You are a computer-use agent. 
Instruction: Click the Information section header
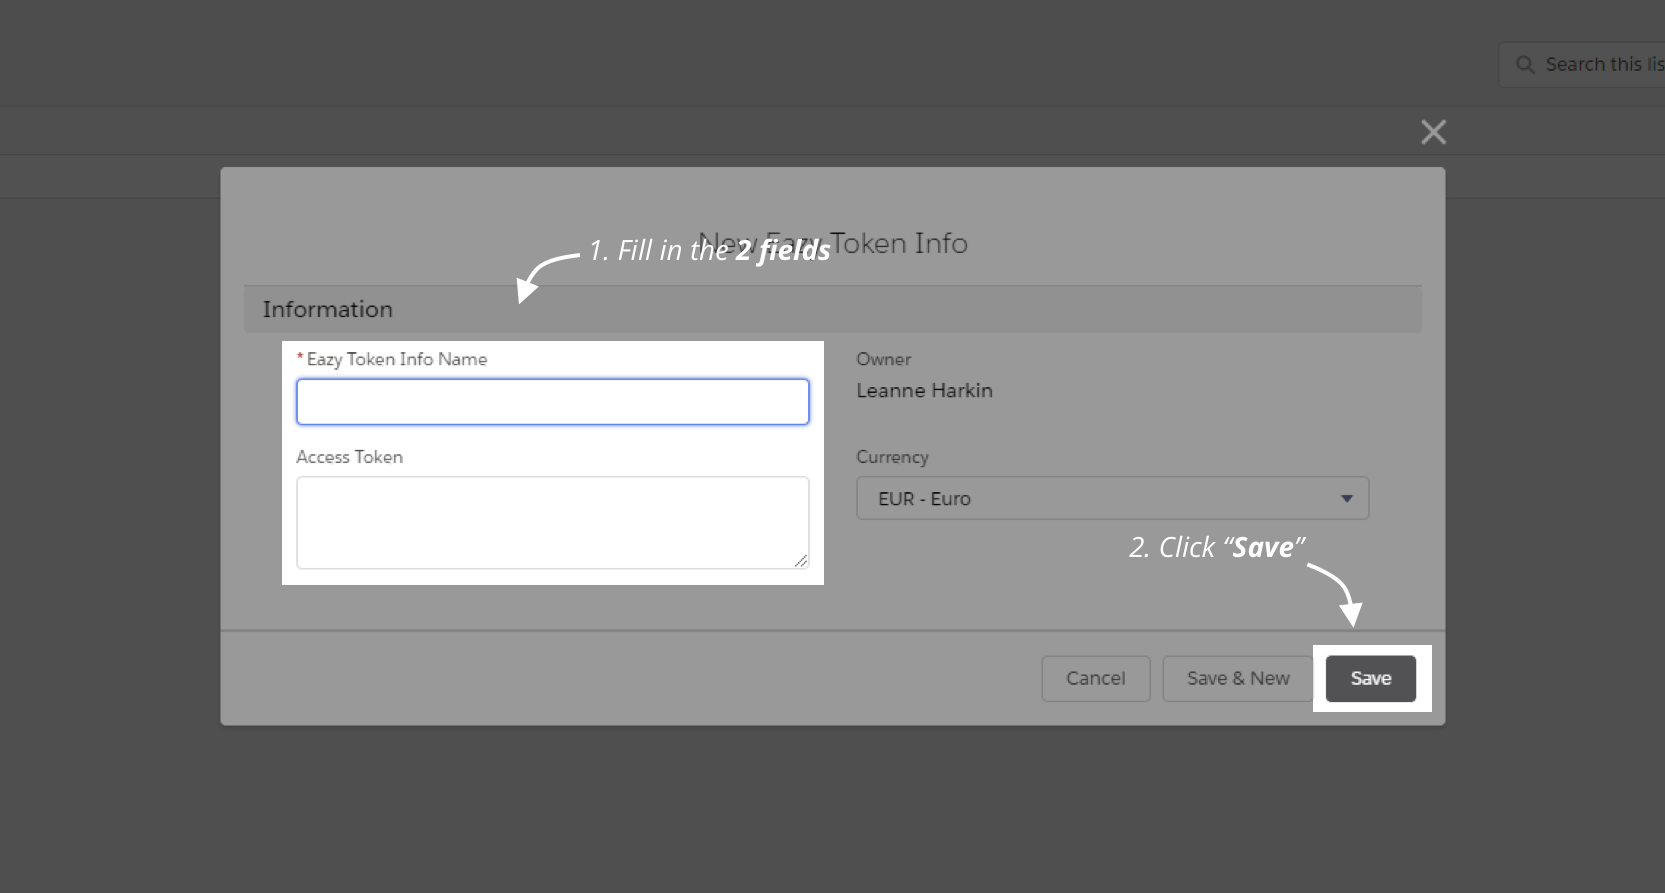pyautogui.click(x=832, y=309)
